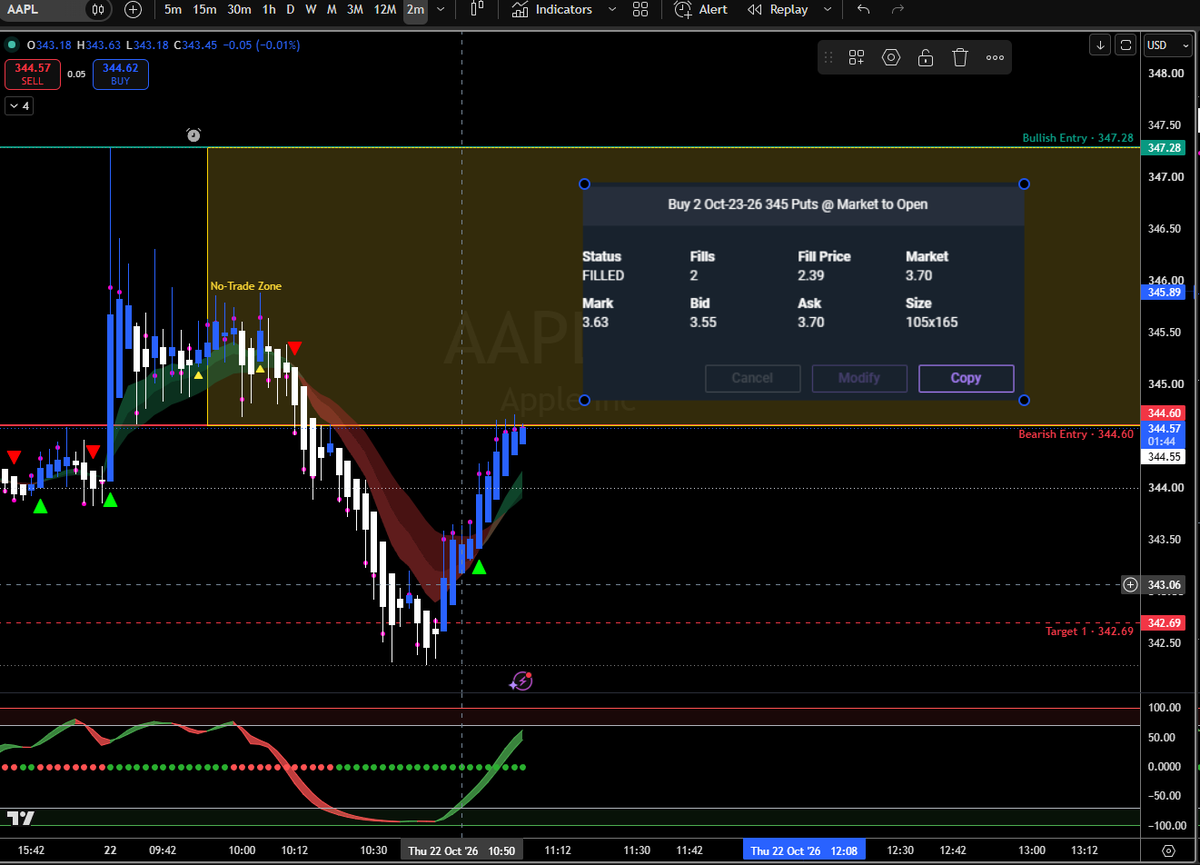
Task: Click the Fill Price value 2.39
Action: click(811, 275)
